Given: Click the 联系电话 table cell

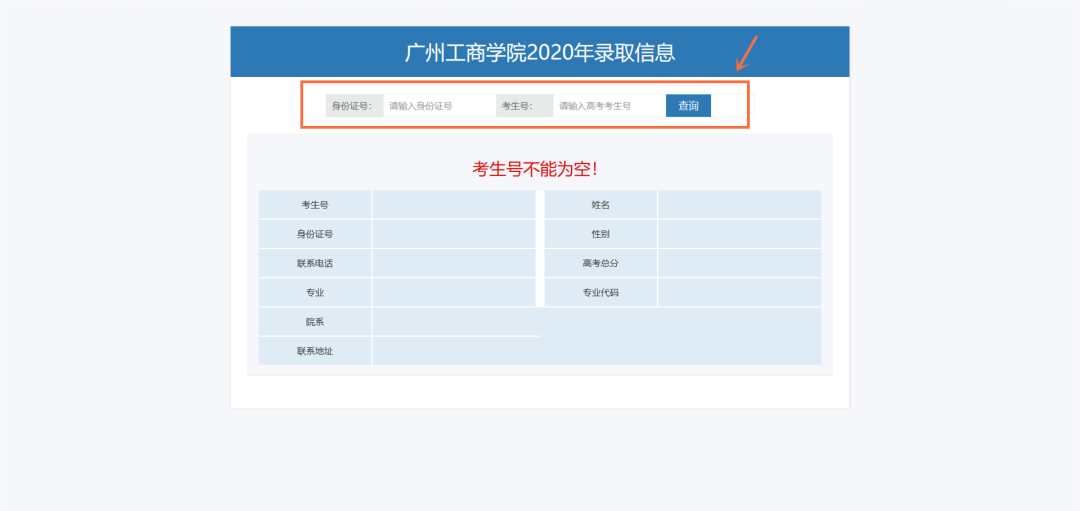Looking at the screenshot, I should point(315,263).
